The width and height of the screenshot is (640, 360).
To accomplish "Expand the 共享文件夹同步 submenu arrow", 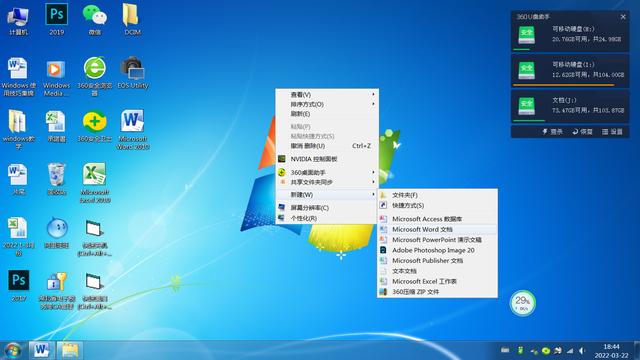I will pyautogui.click(x=373, y=182).
